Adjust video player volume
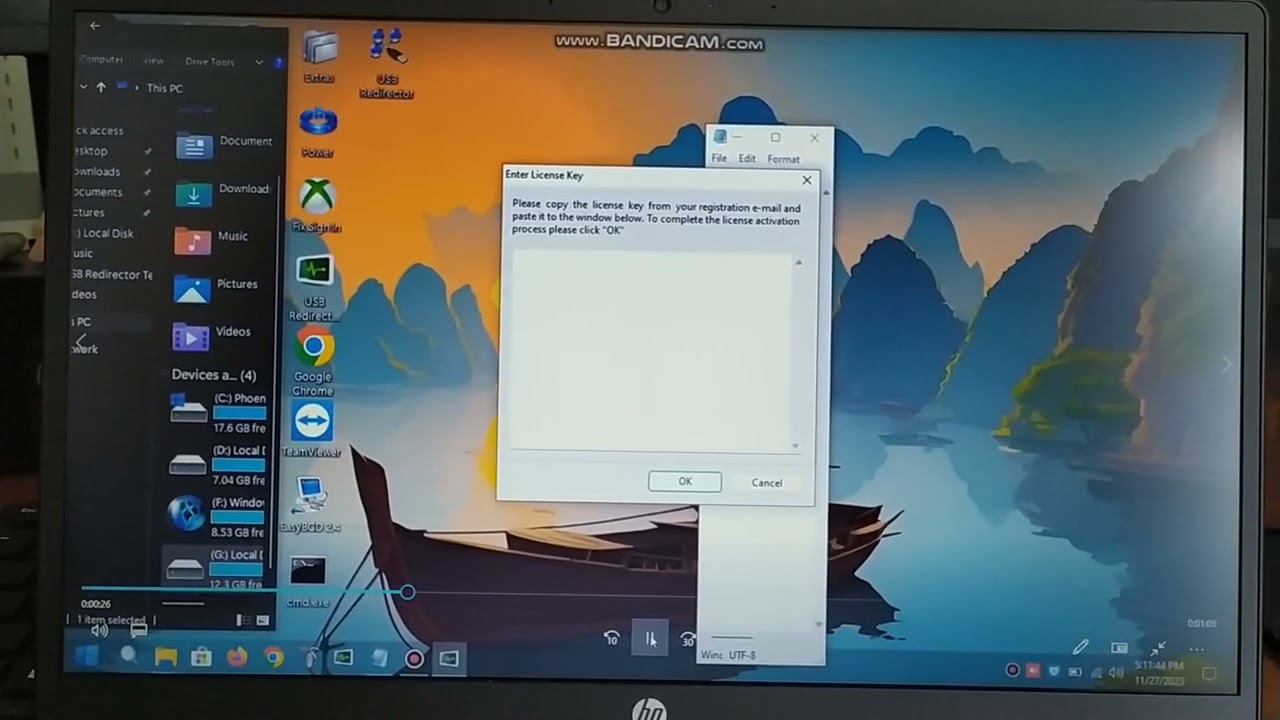This screenshot has height=720, width=1280. point(100,630)
